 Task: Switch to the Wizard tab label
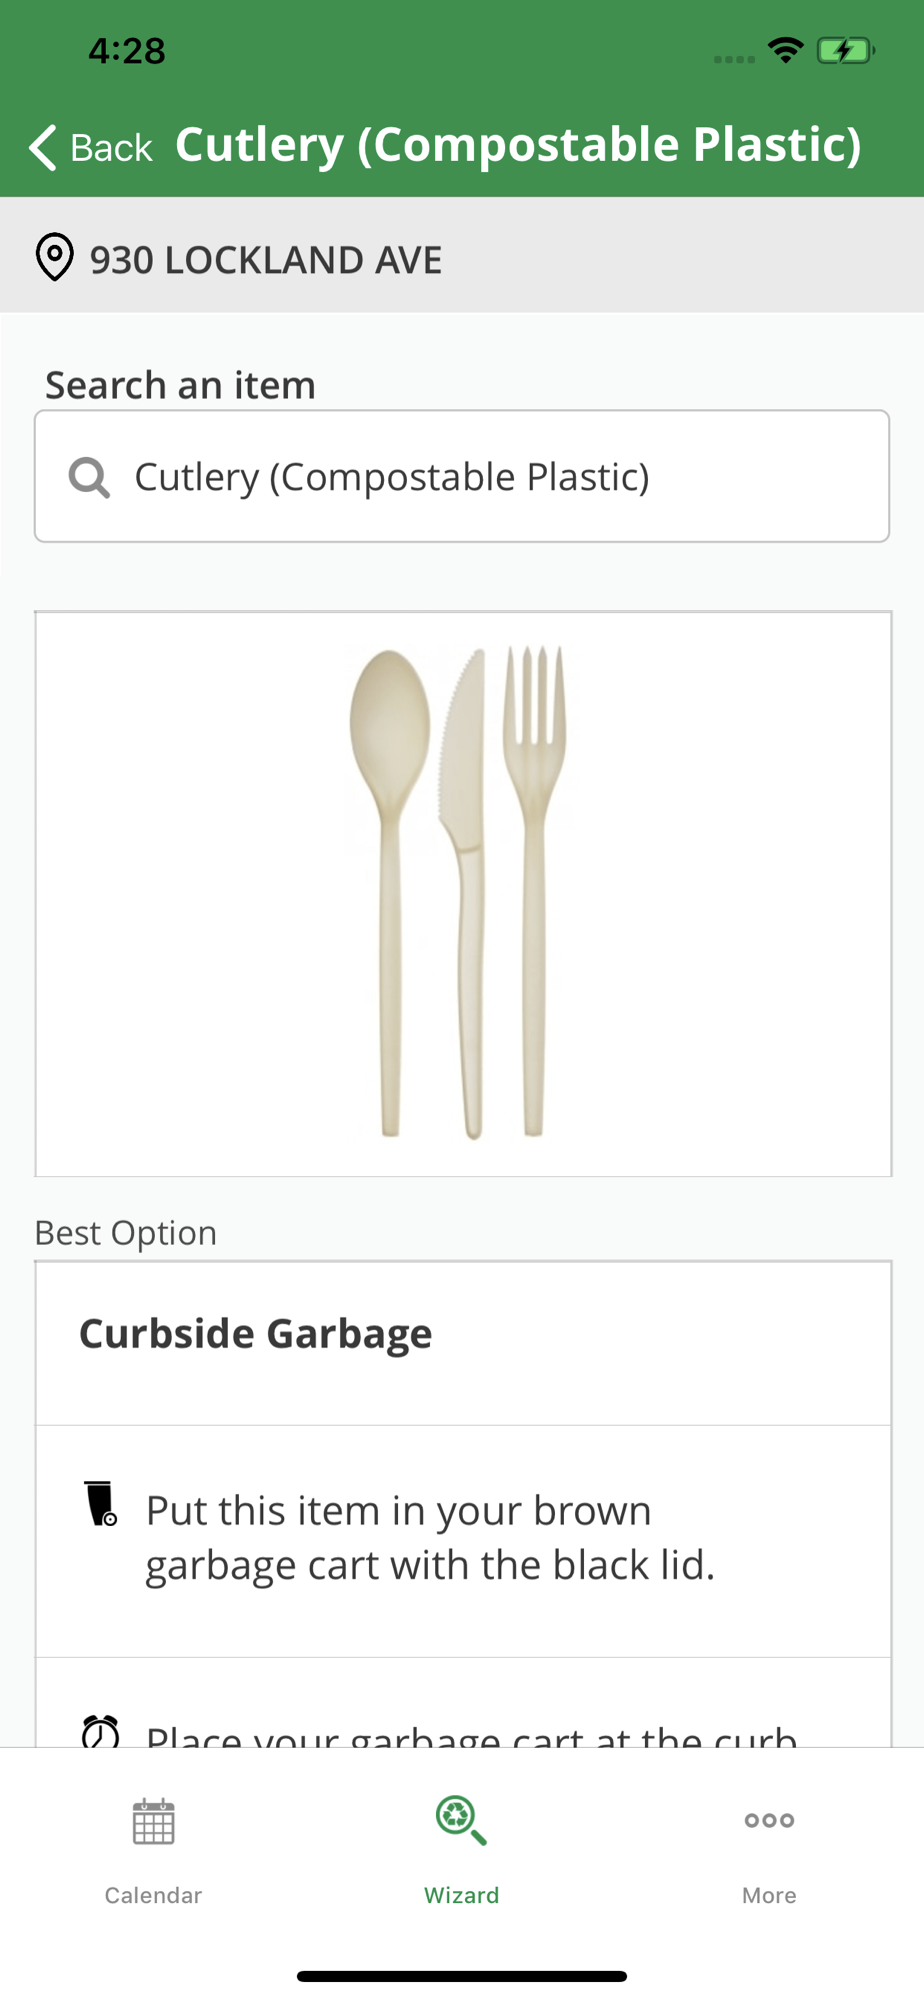[461, 1895]
